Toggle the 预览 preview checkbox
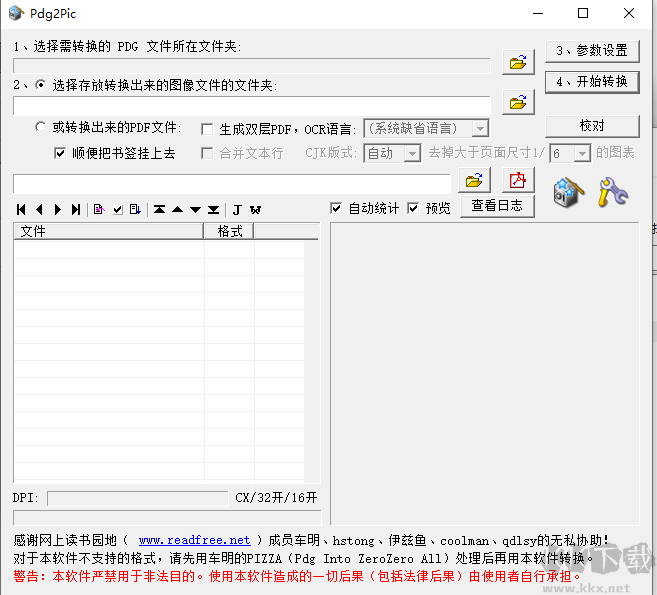Image resolution: width=657 pixels, height=595 pixels. point(413,208)
